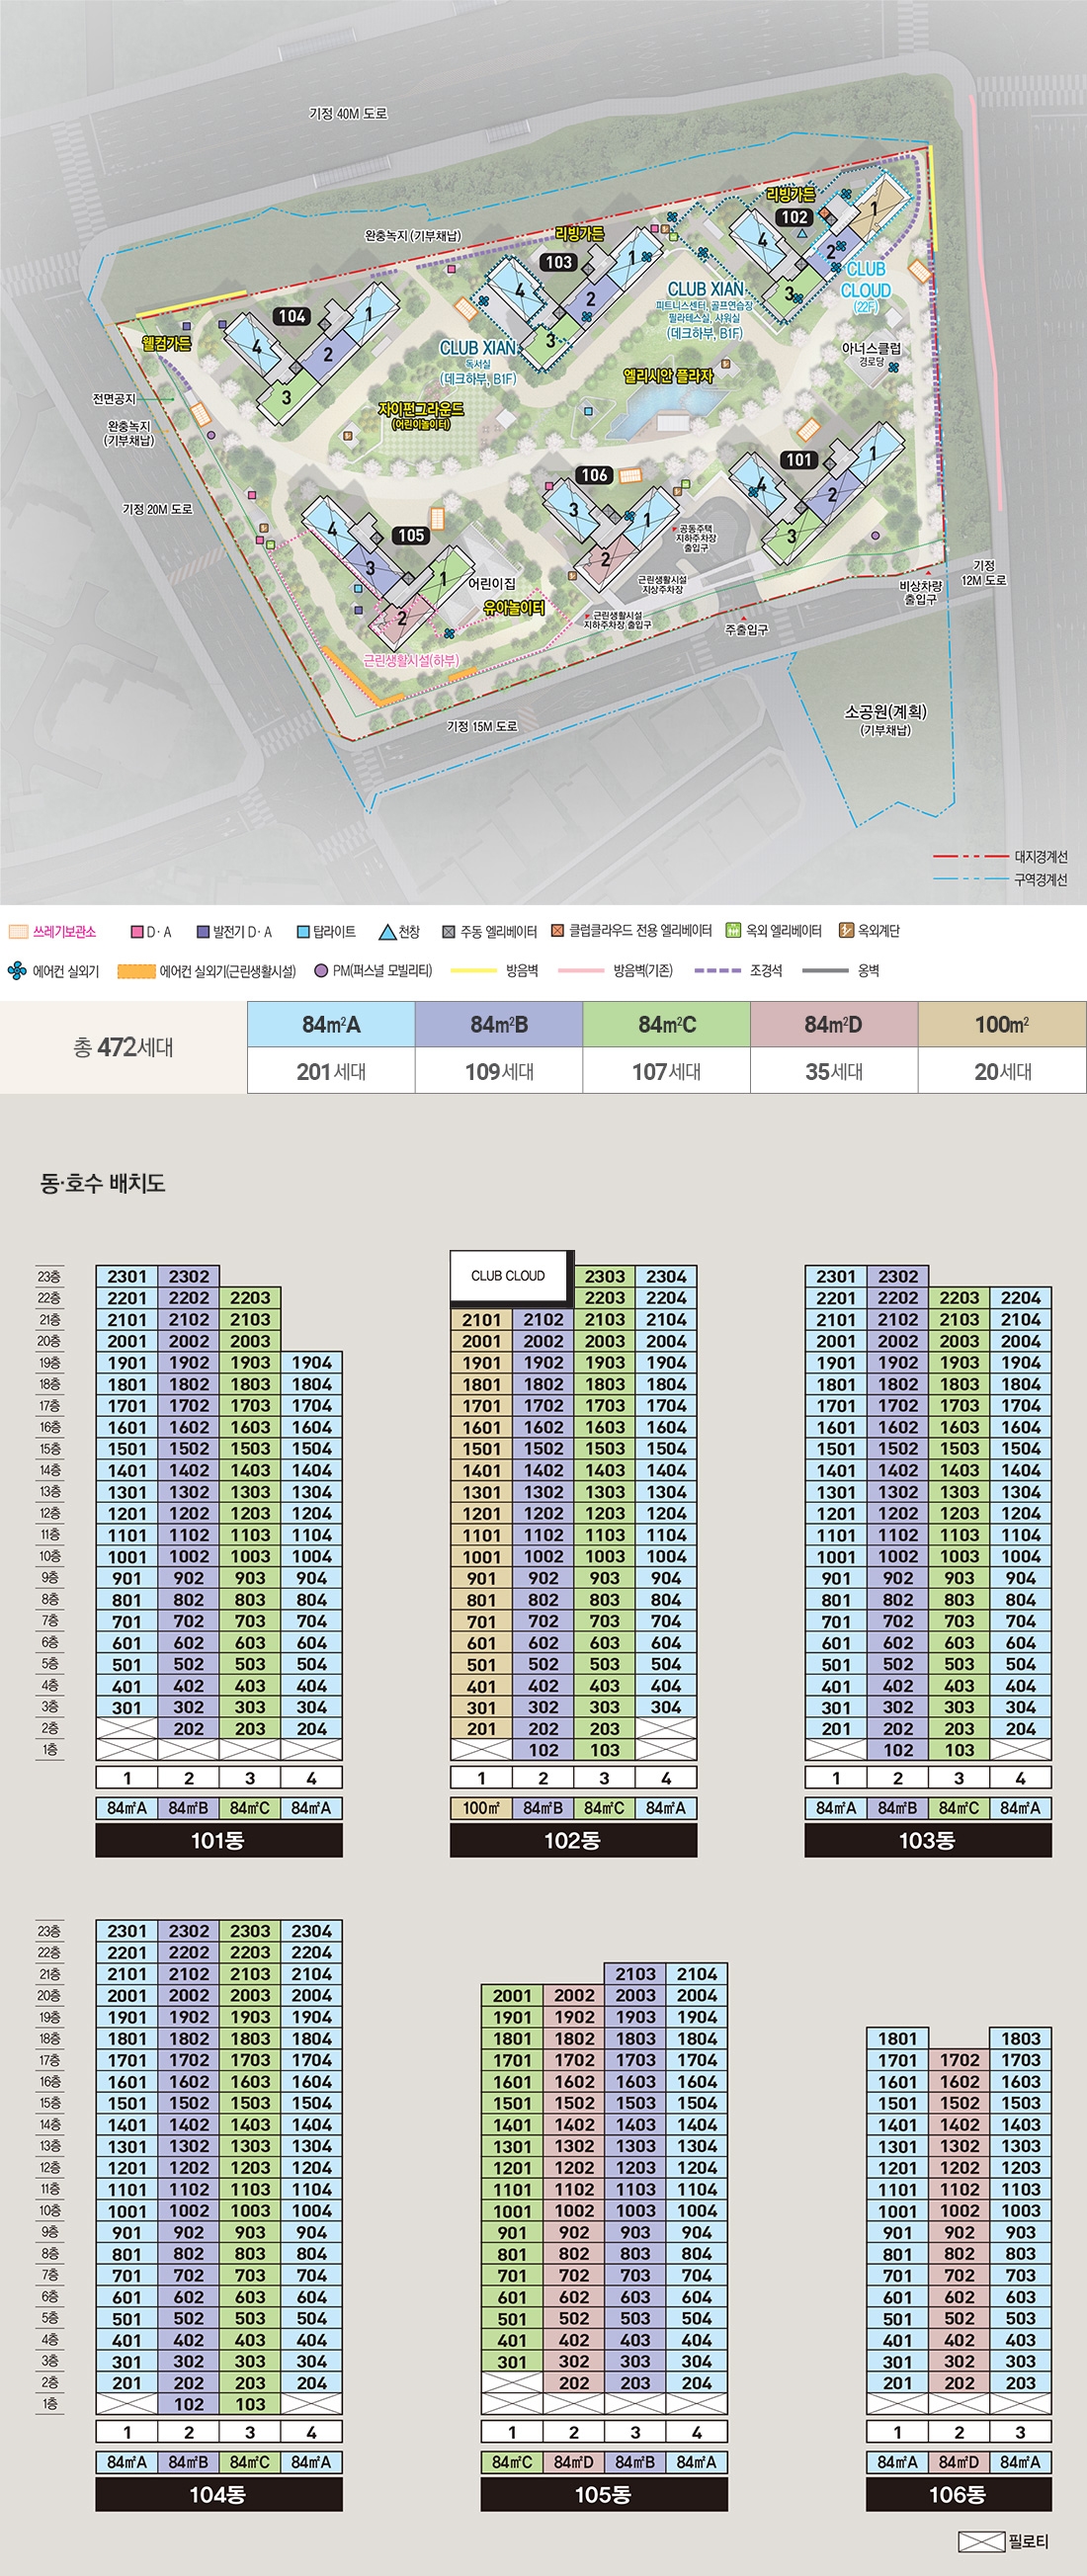Select the 104동 title bar

tap(219, 2494)
